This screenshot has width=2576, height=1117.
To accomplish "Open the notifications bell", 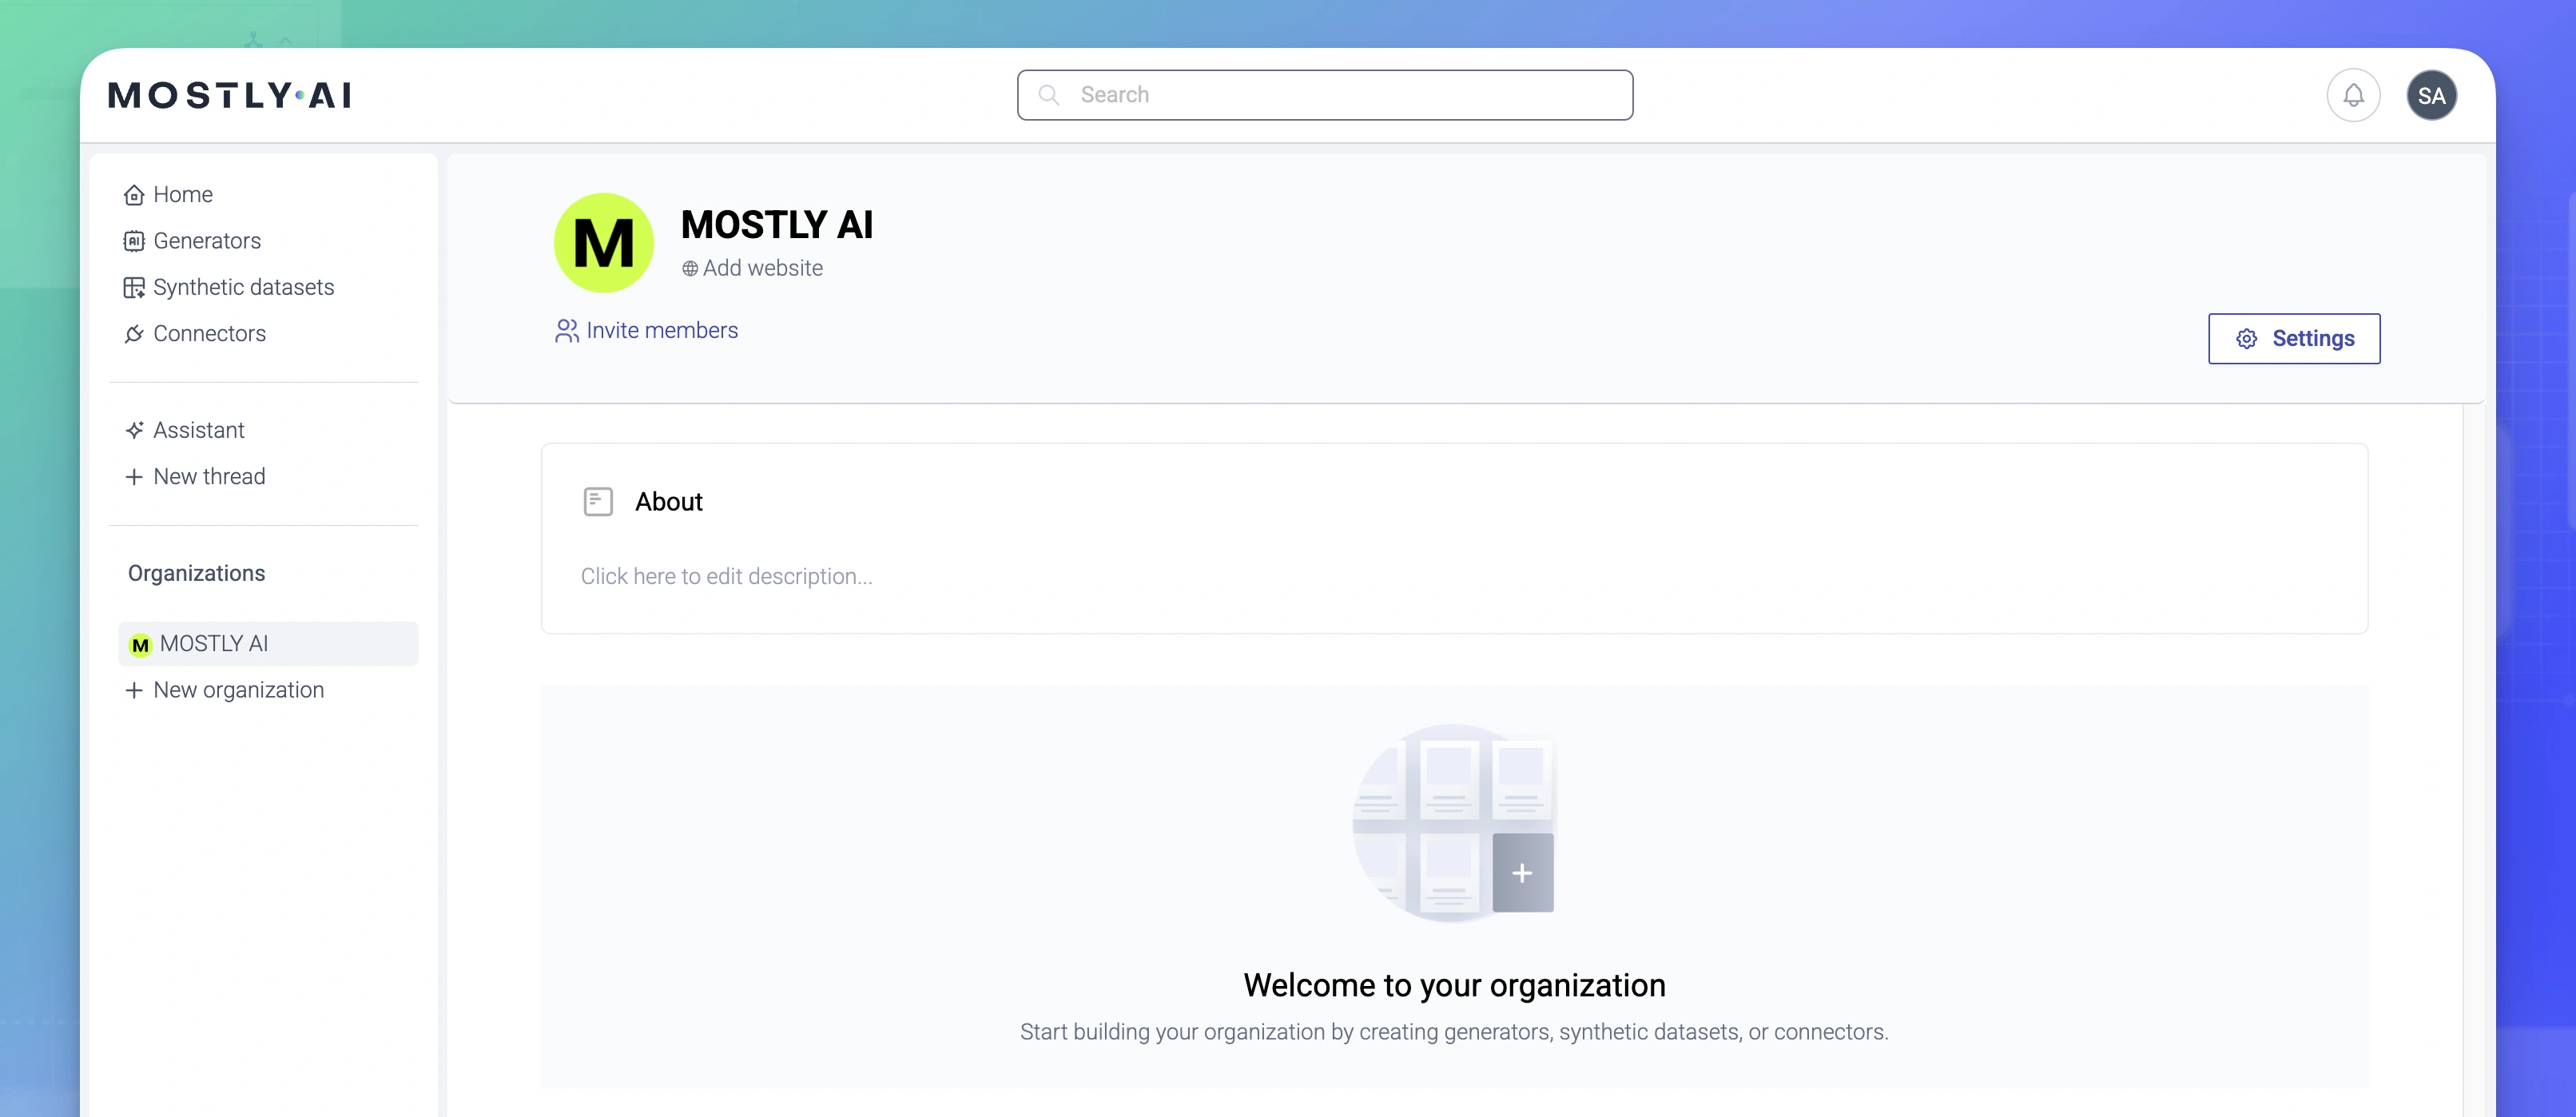I will click(2353, 95).
